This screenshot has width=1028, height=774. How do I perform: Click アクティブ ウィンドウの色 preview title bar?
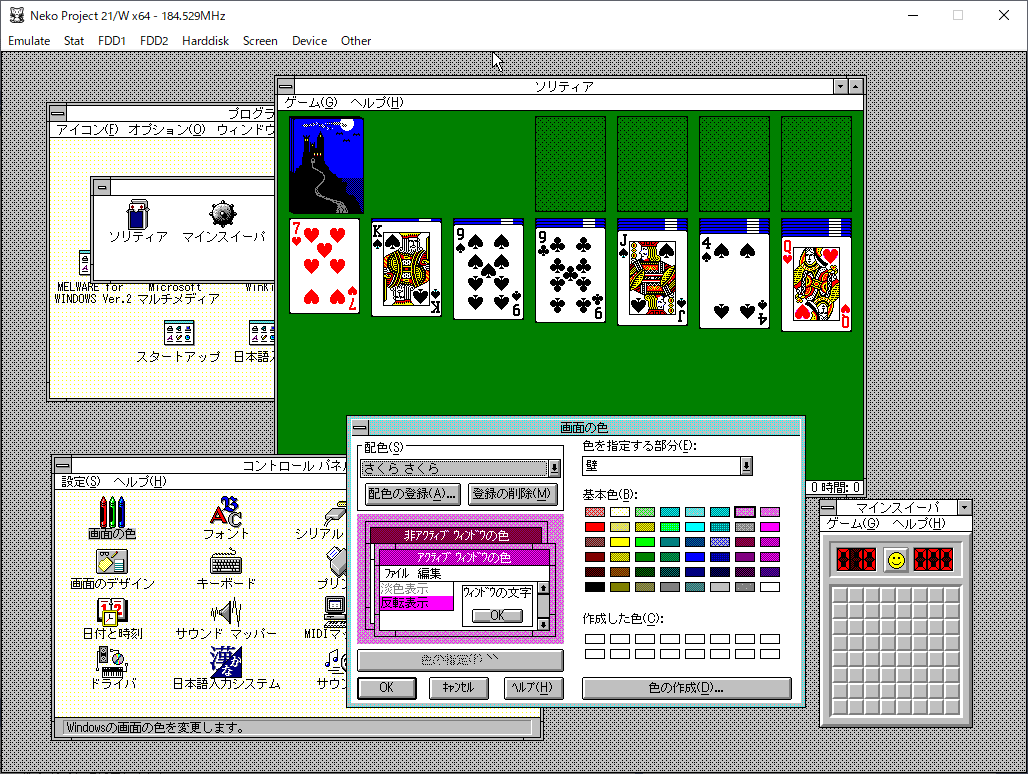(464, 557)
